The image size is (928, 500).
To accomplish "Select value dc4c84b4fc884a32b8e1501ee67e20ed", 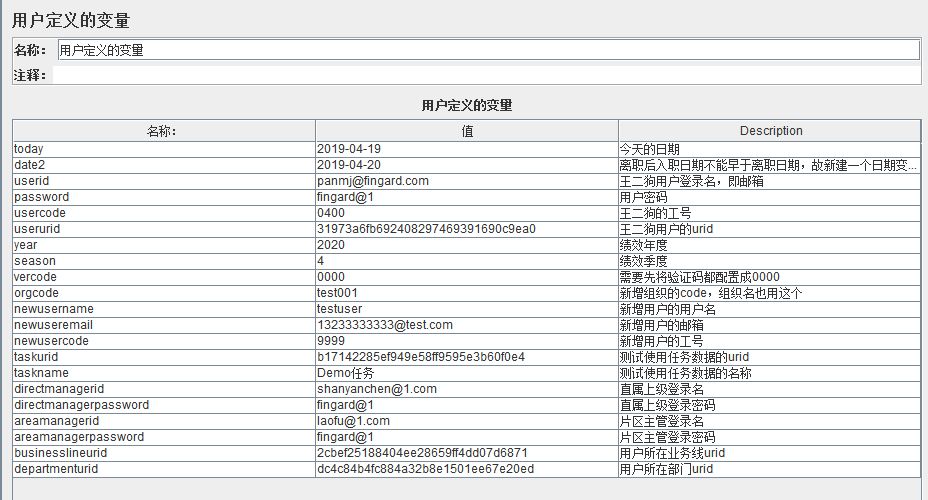I will click(467, 469).
